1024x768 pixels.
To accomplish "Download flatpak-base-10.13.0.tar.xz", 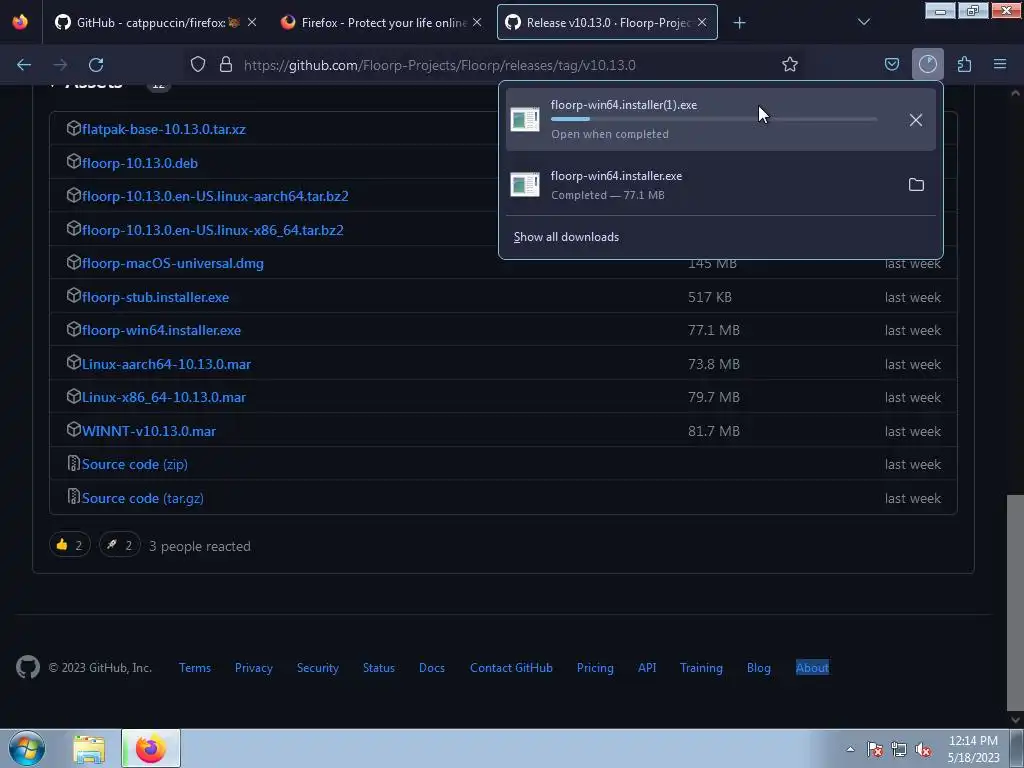I will click(x=164, y=129).
